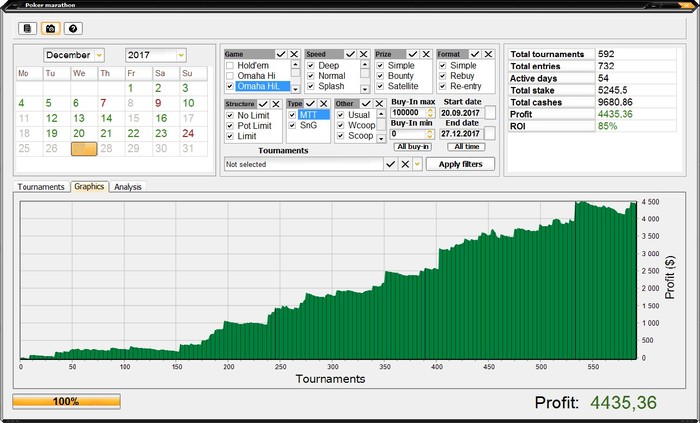Click the All time button
This screenshot has width=700, height=423.
coord(467,147)
